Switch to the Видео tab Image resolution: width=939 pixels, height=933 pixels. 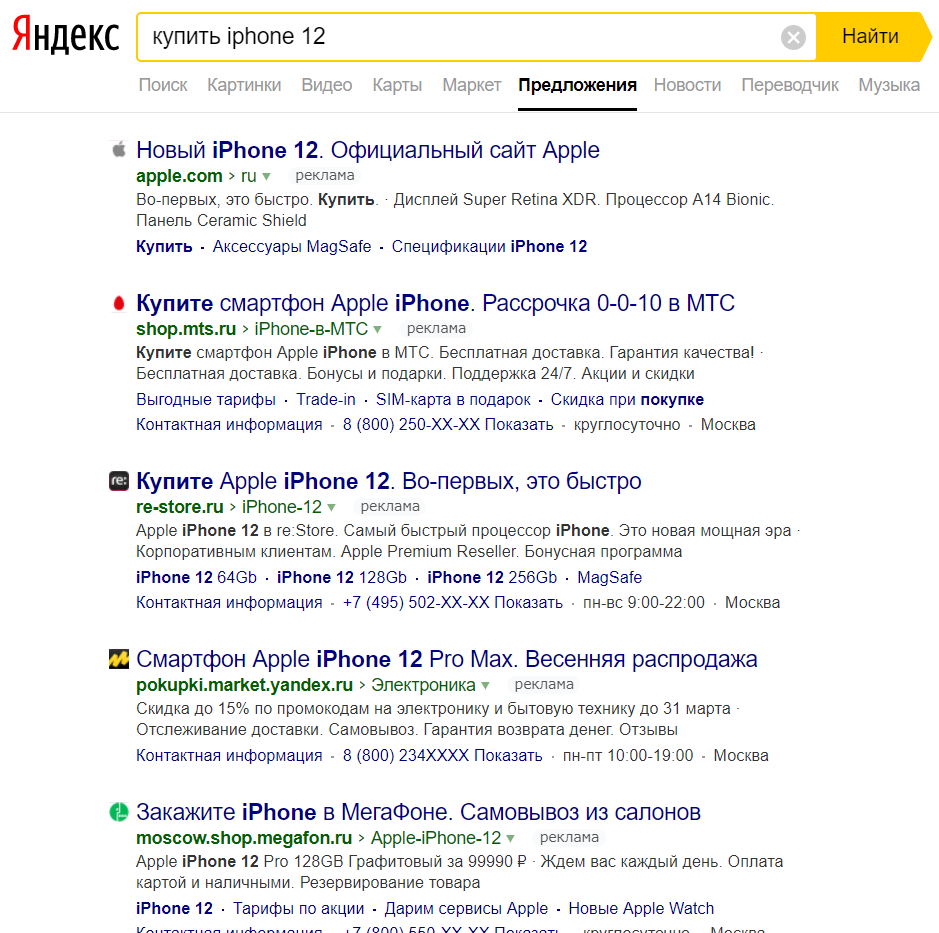tap(326, 85)
